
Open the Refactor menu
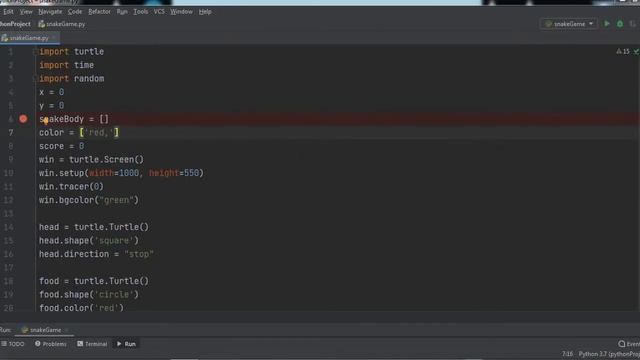(99, 12)
